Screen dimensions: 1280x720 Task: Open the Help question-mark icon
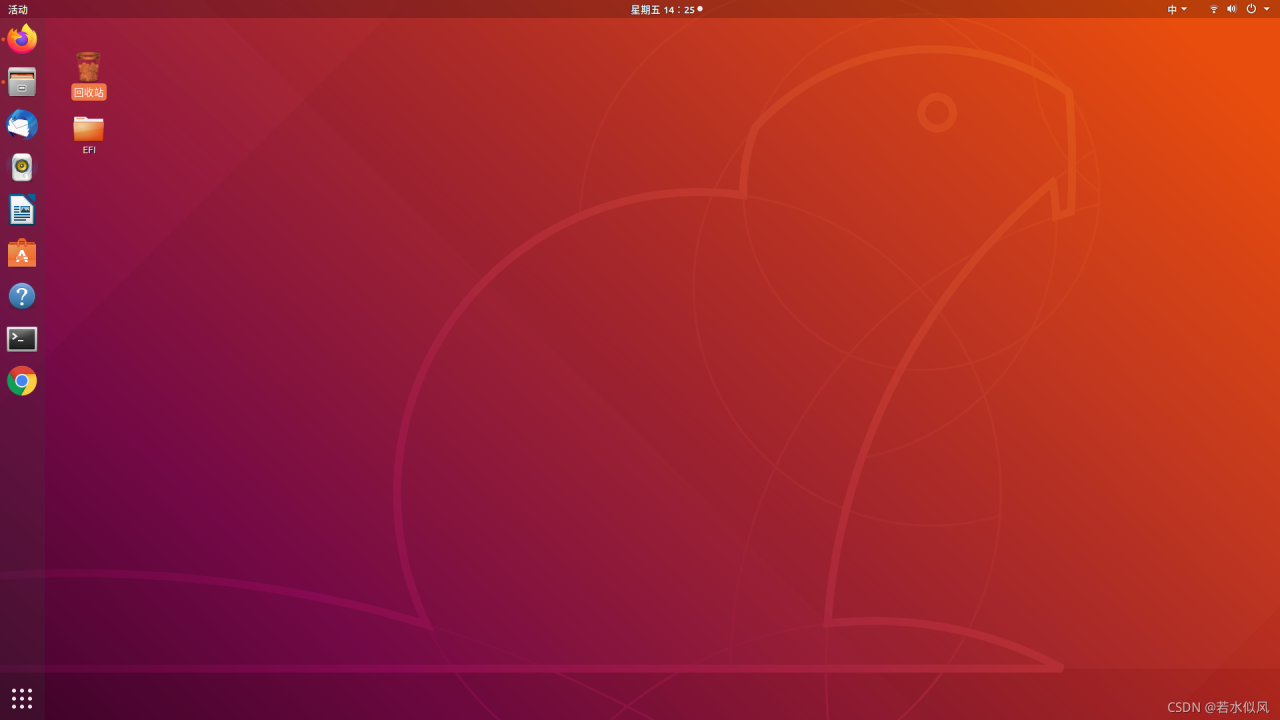[x=22, y=296]
